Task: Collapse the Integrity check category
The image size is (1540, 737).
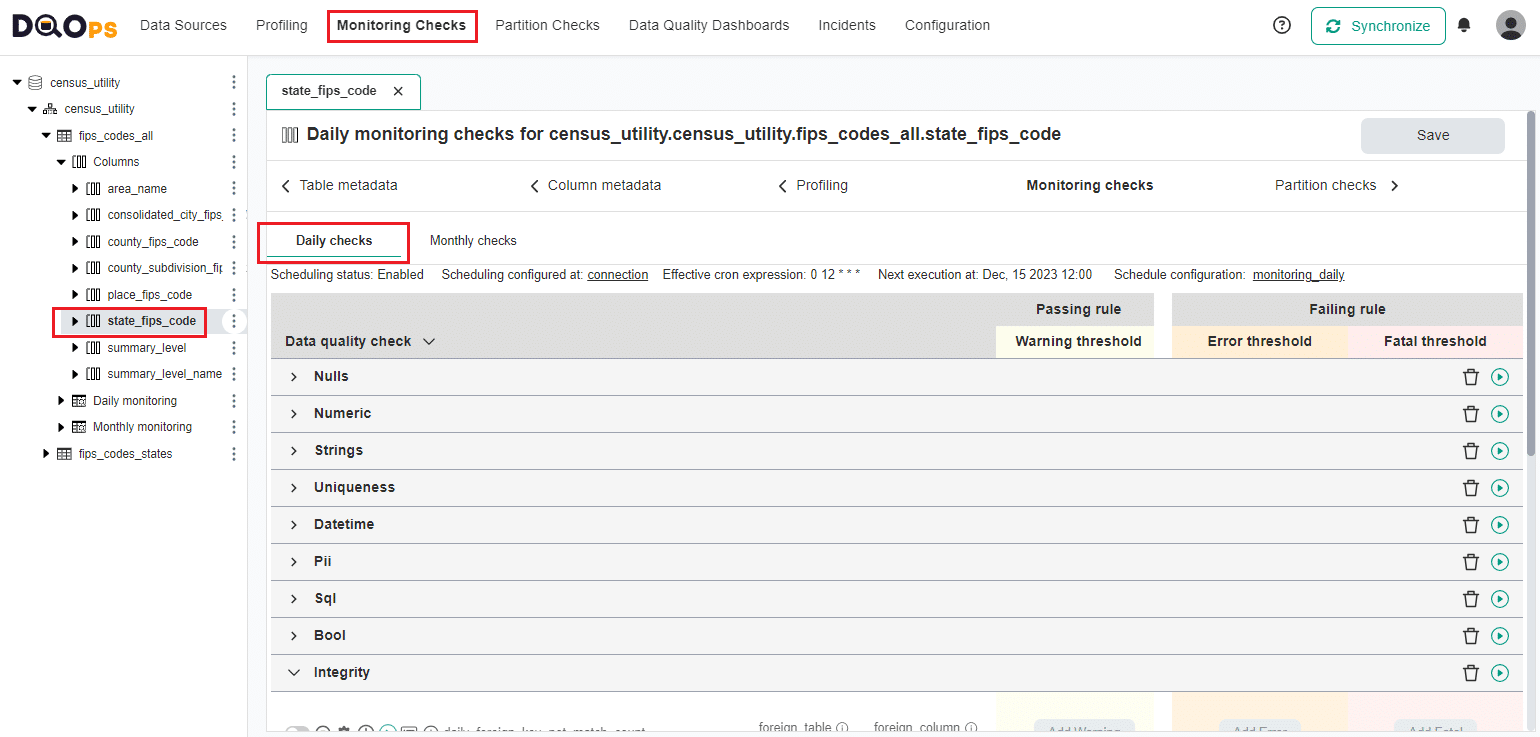Action: [293, 672]
